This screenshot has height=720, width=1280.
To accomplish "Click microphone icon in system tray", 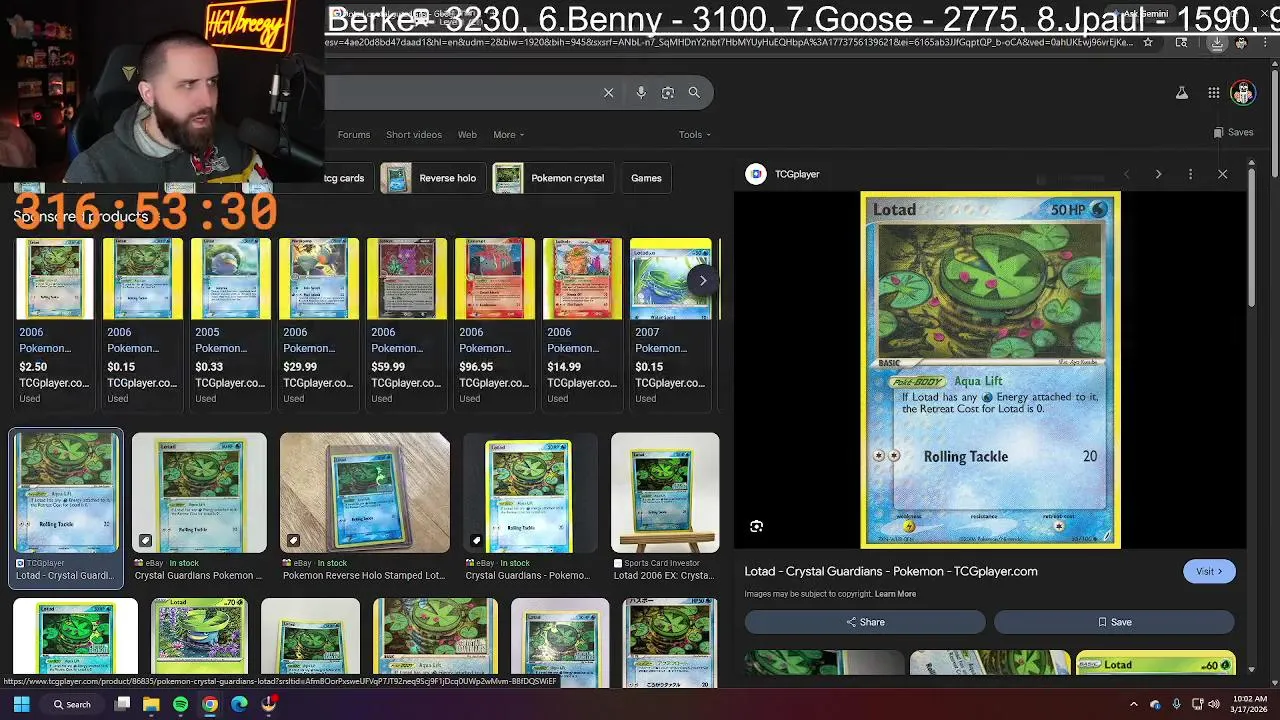I will (1176, 704).
